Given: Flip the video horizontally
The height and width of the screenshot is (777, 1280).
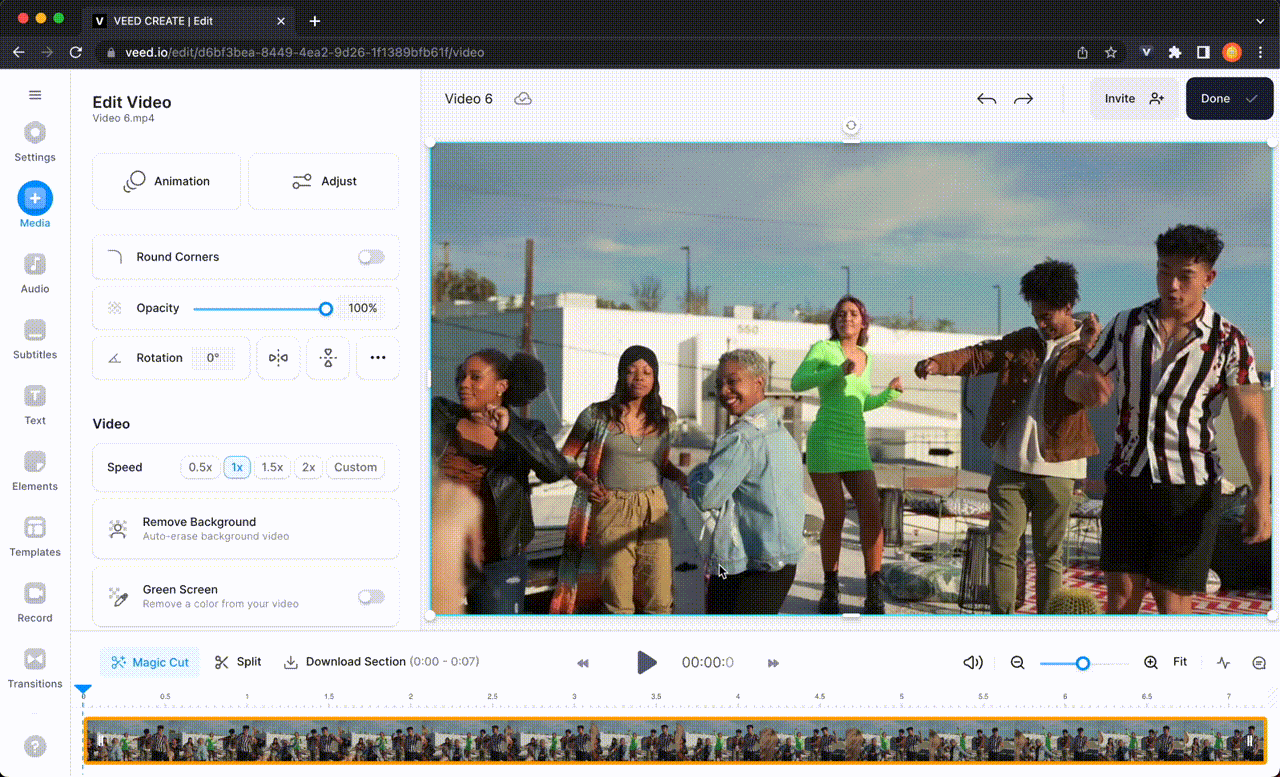Looking at the screenshot, I should pyautogui.click(x=278, y=358).
